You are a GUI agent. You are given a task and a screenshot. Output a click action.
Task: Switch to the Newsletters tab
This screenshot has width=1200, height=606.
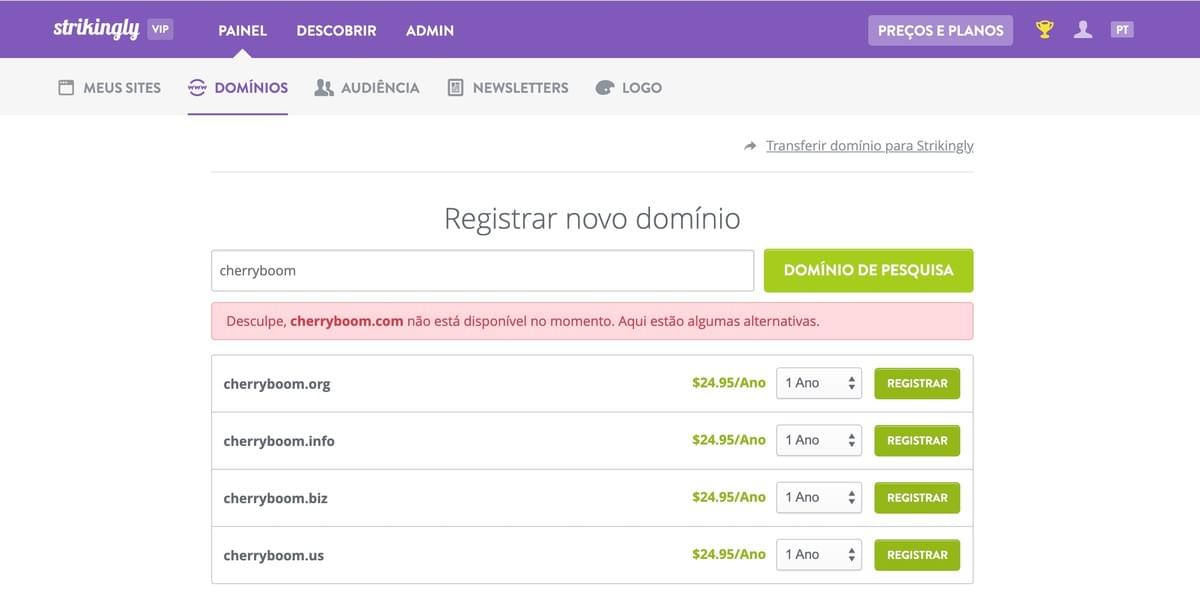pyautogui.click(x=508, y=88)
